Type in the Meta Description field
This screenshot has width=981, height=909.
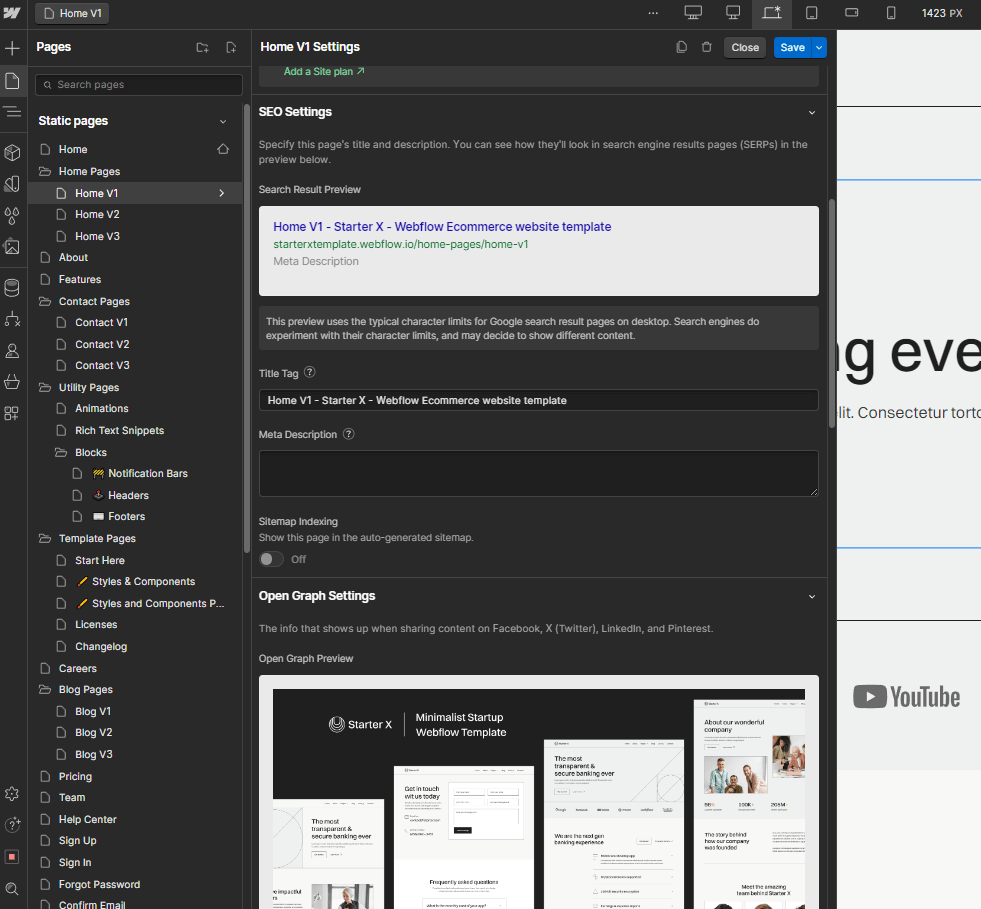pyautogui.click(x=539, y=470)
